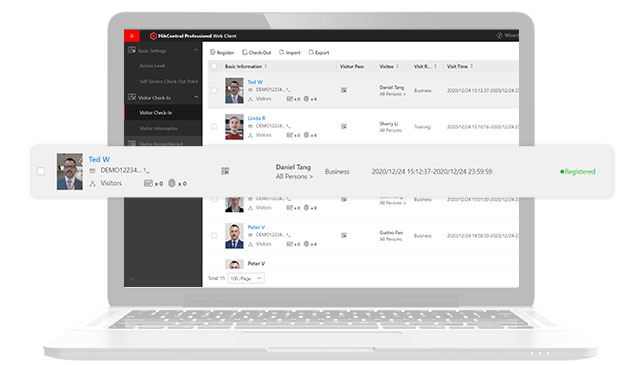Click the fingerprint icon in Linda R's row
The height and width of the screenshot is (365, 642).
point(306,135)
